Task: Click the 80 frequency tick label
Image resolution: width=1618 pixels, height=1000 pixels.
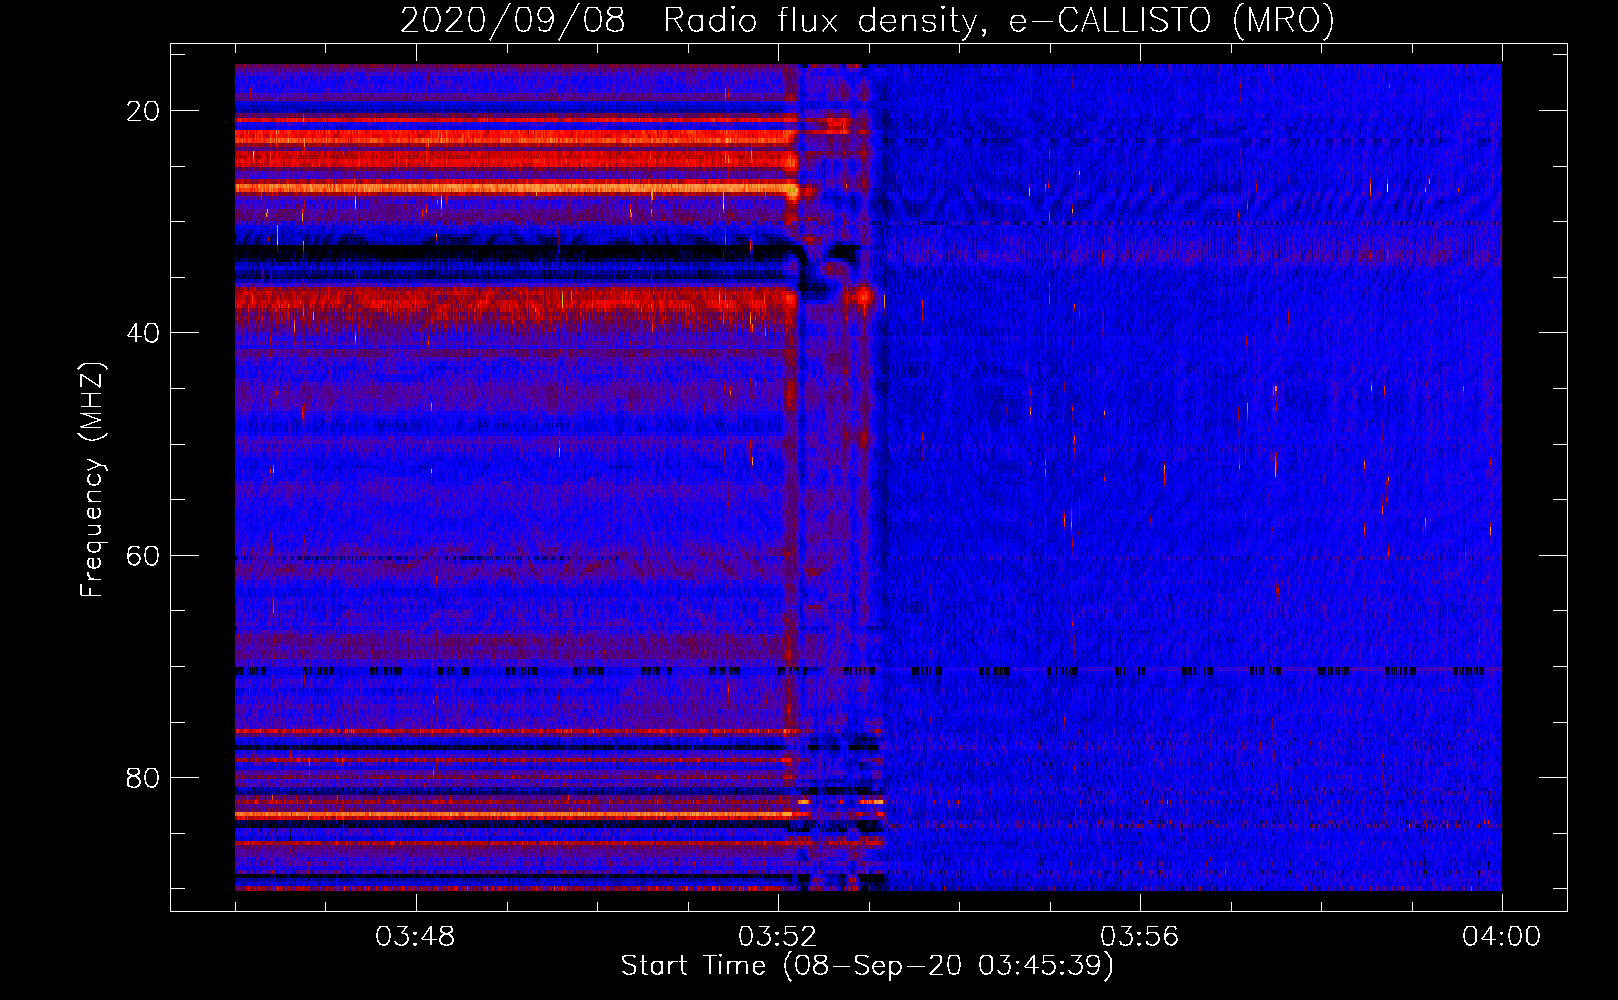Action: [143, 777]
